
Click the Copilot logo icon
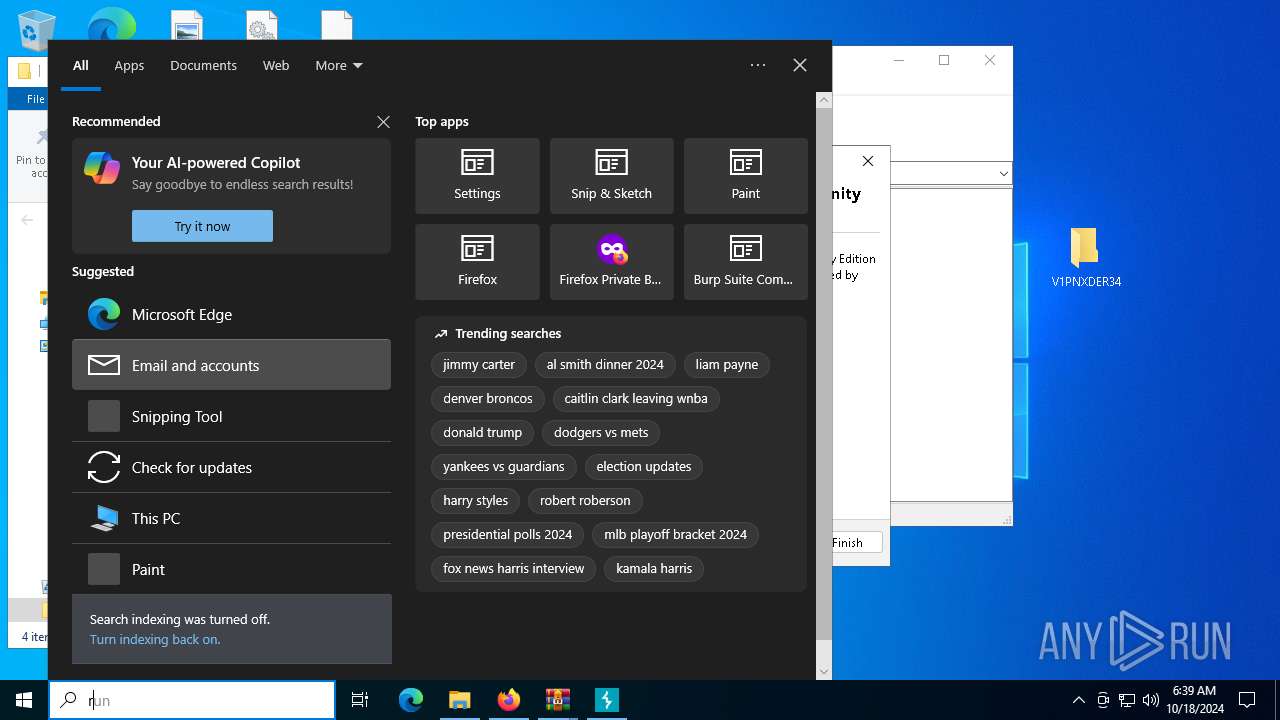(x=102, y=168)
